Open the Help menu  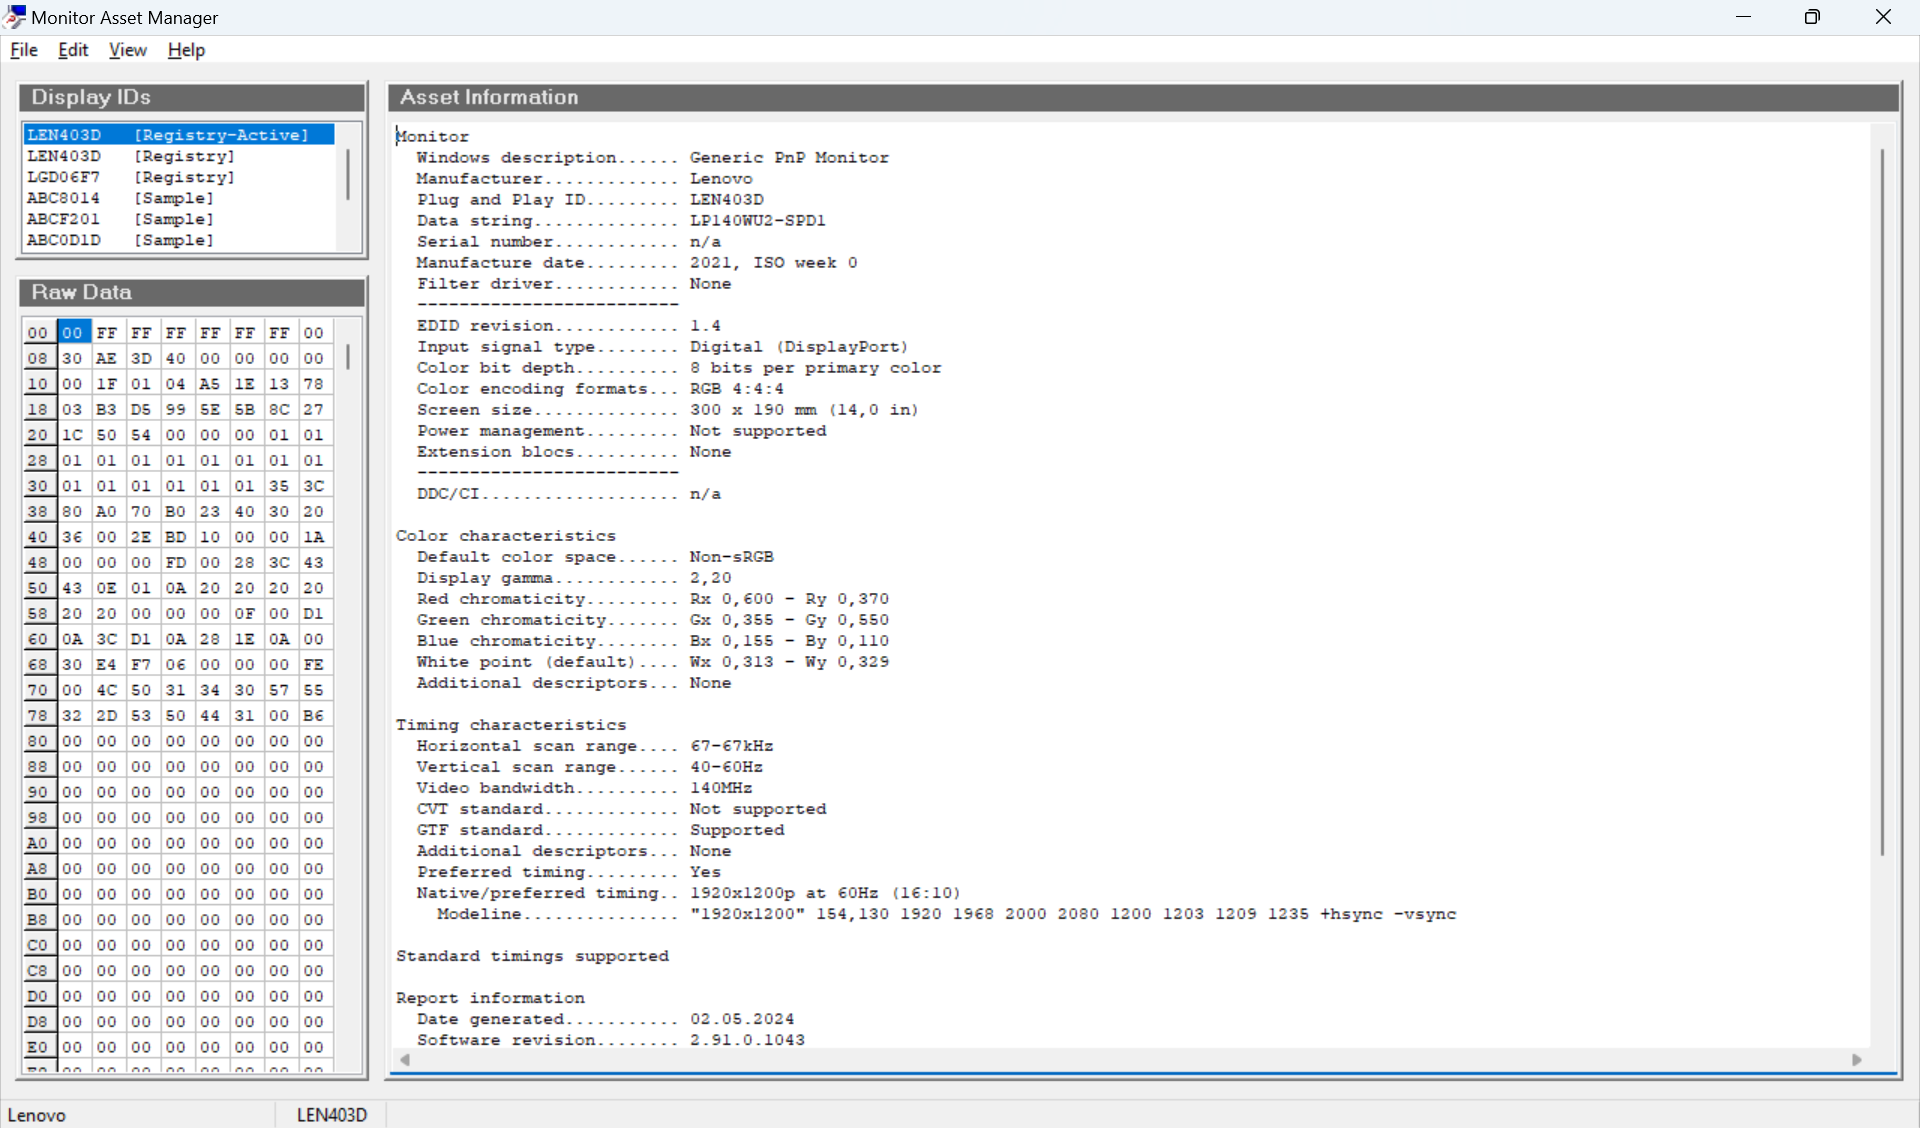tap(186, 50)
